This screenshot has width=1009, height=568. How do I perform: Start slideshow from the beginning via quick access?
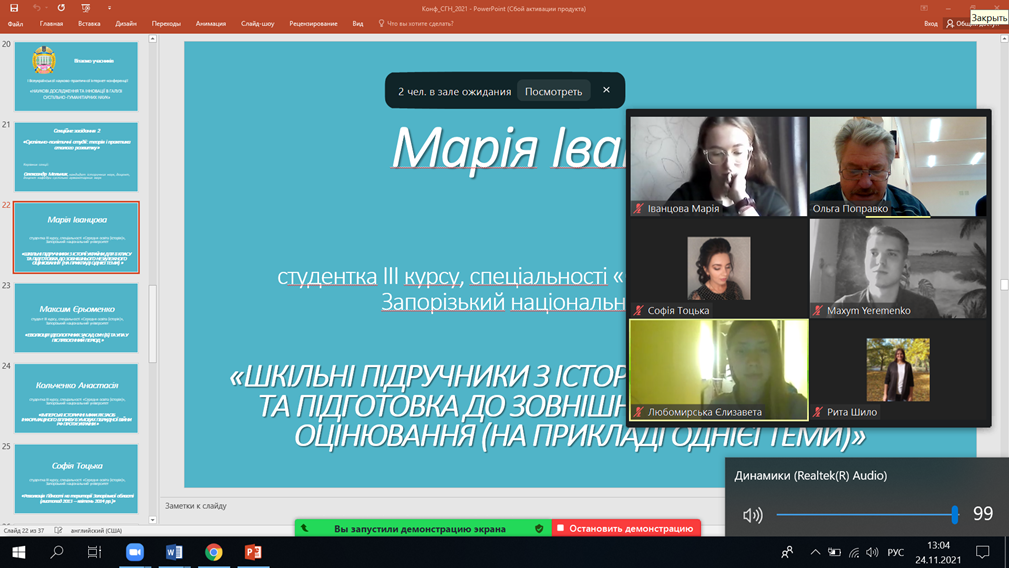[86, 8]
